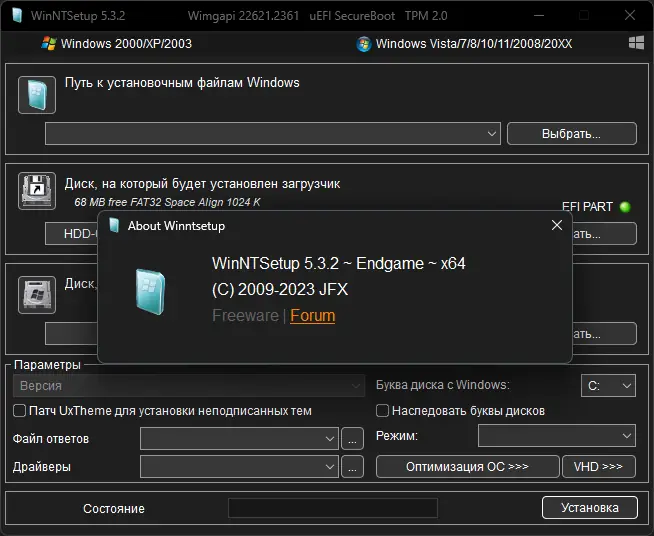Minimize the WinNTSetup window
The image size is (654, 536).
pyautogui.click(x=539, y=15)
